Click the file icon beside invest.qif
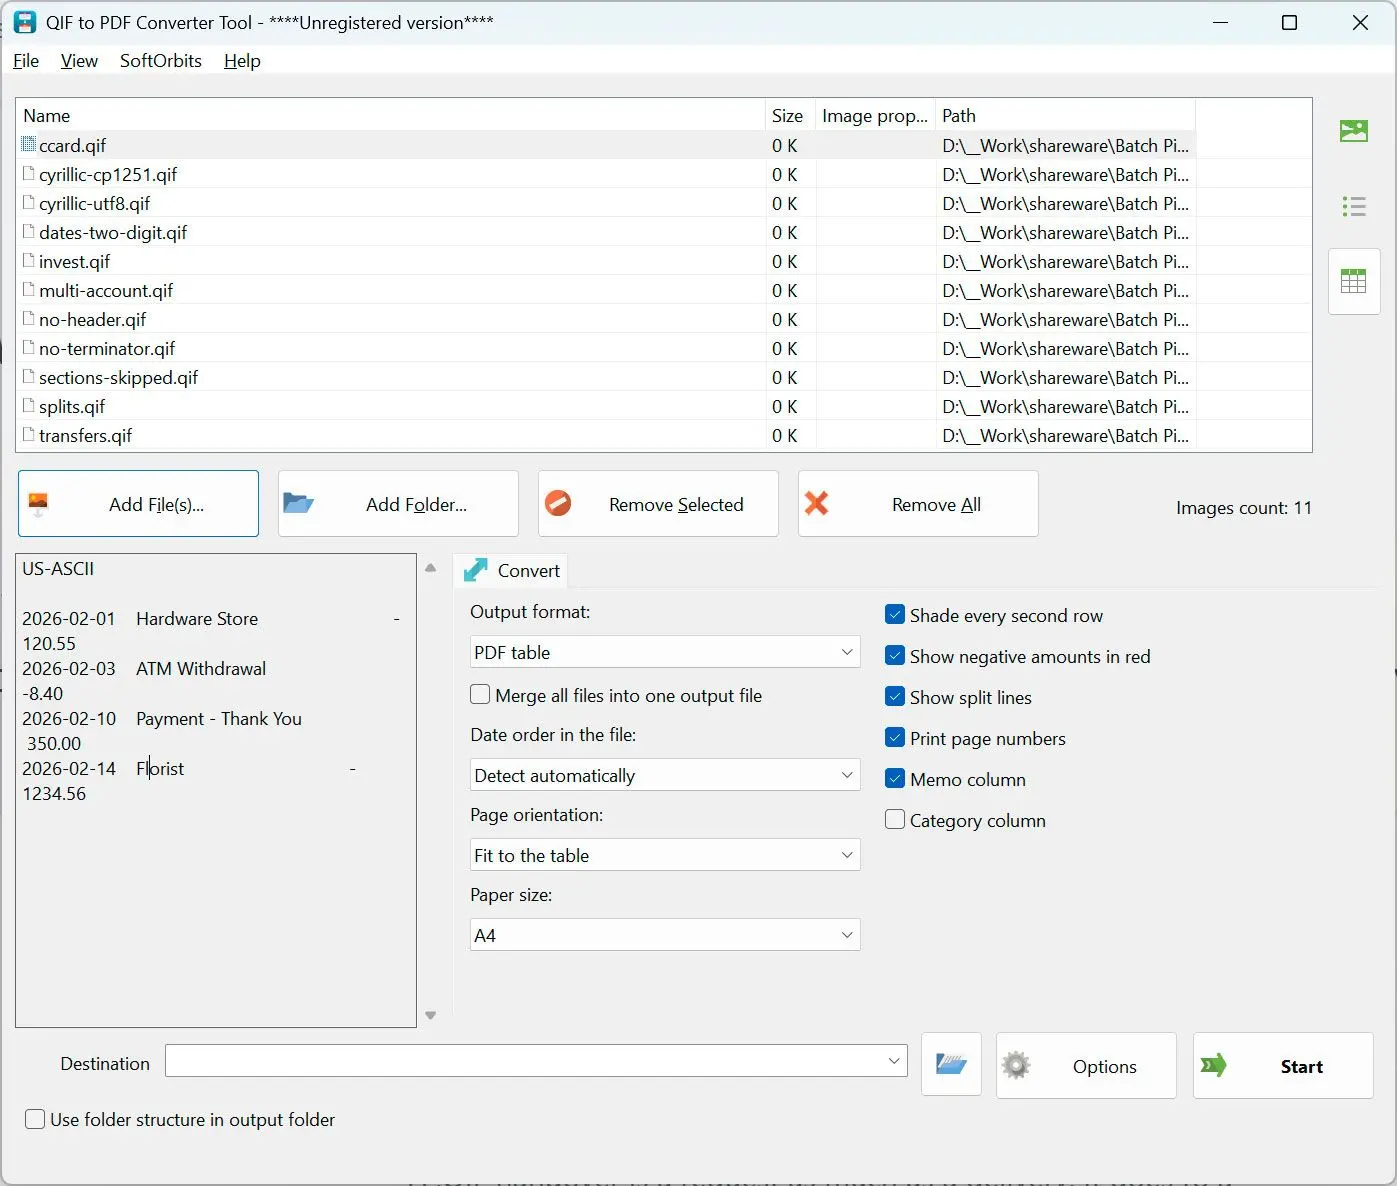Screen dimensions: 1397x1186 (x=29, y=261)
